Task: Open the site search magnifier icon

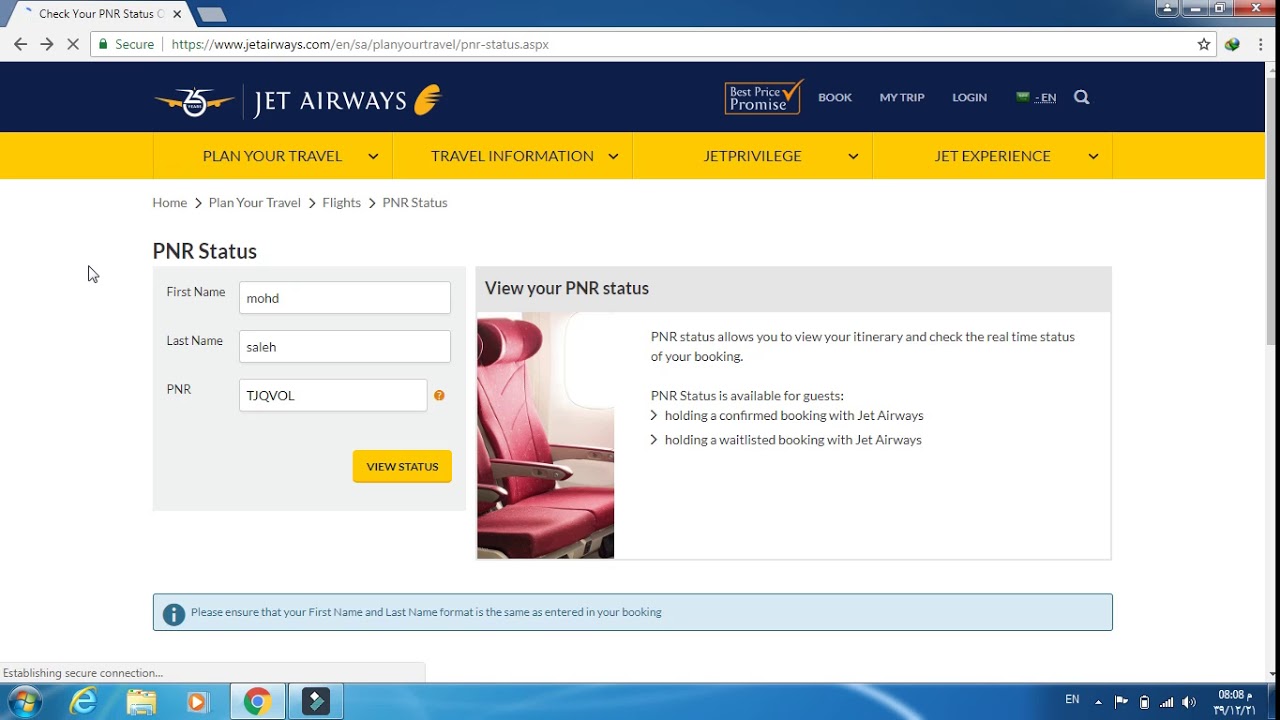Action: (1081, 97)
